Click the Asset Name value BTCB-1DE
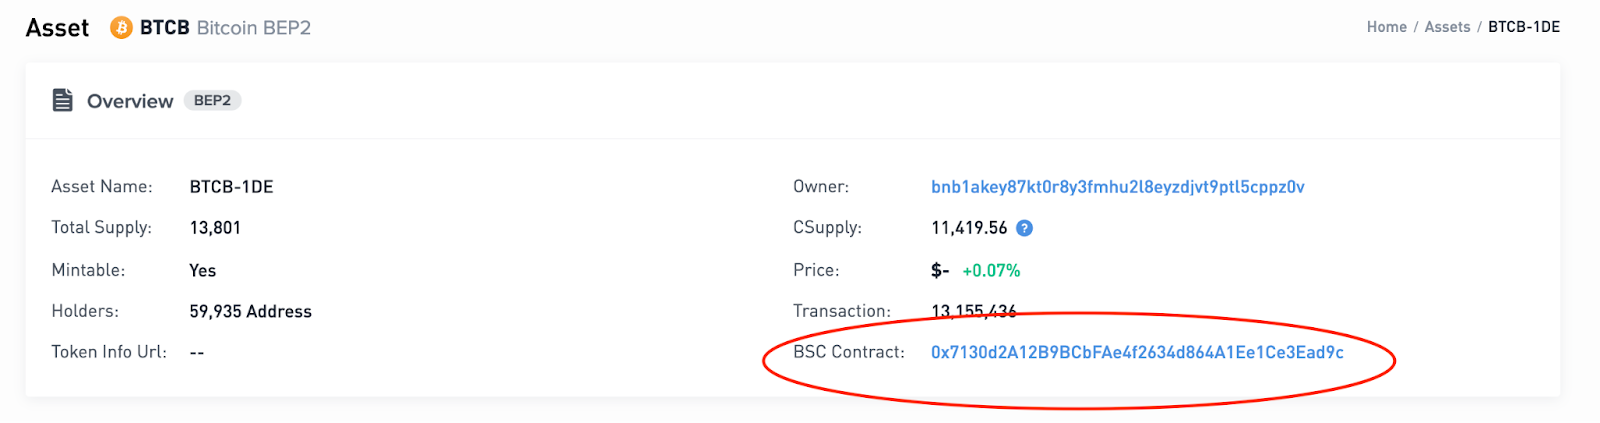Viewport: 1600px width, 423px height. point(231,187)
